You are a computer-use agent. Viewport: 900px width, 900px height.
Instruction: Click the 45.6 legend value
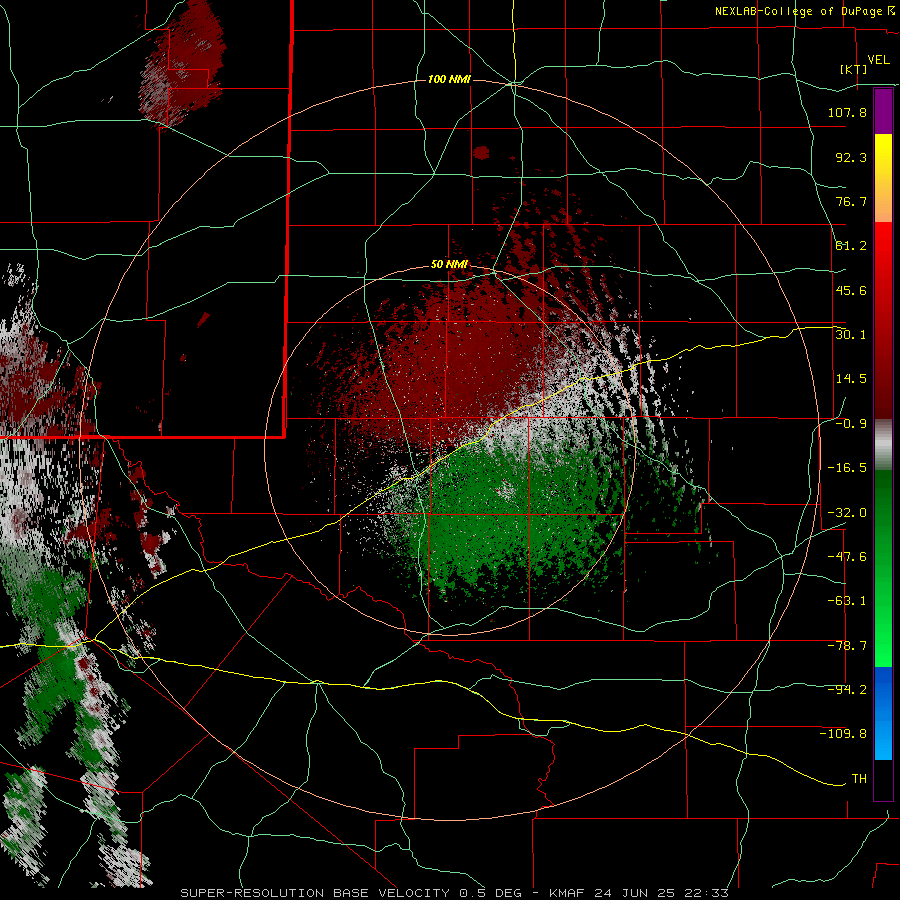click(x=851, y=290)
